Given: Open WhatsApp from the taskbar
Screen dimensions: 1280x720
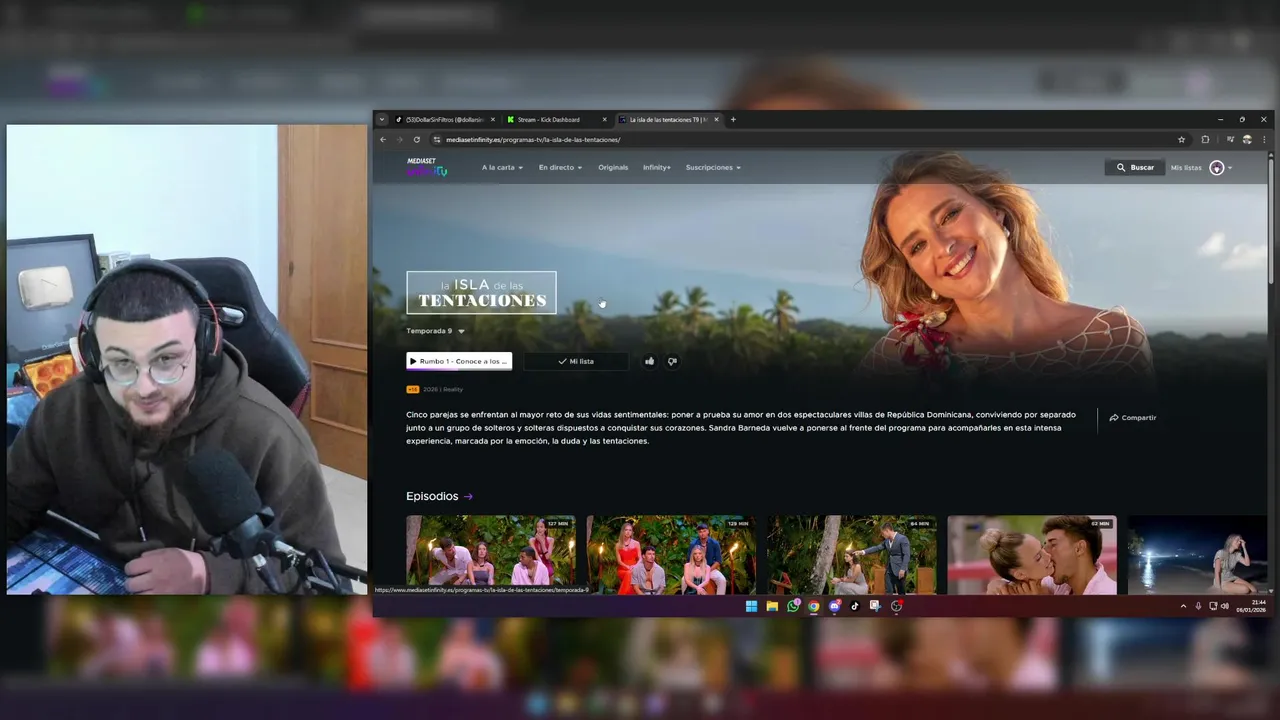Looking at the screenshot, I should tap(793, 606).
